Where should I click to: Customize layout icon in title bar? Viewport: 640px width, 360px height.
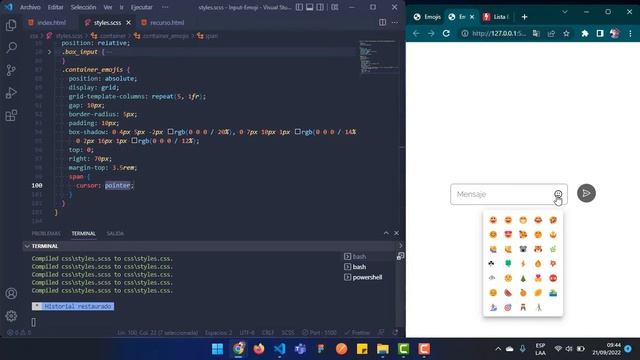[335, 7]
